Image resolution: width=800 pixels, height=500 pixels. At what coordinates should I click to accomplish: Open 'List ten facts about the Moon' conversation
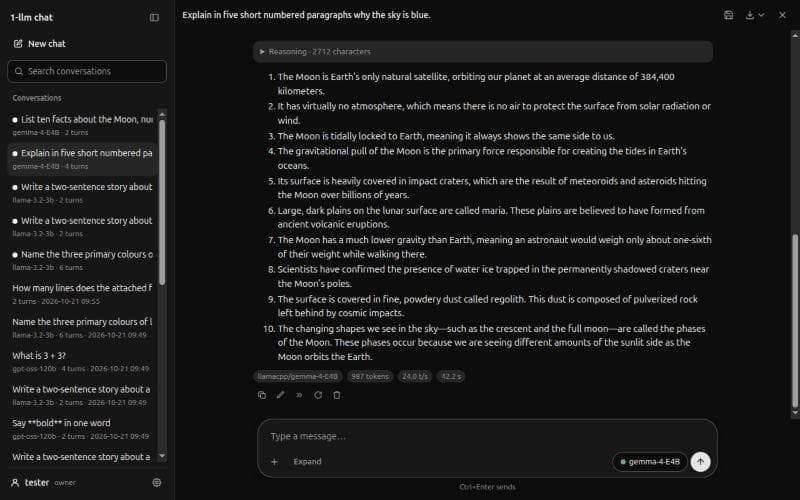click(x=83, y=125)
